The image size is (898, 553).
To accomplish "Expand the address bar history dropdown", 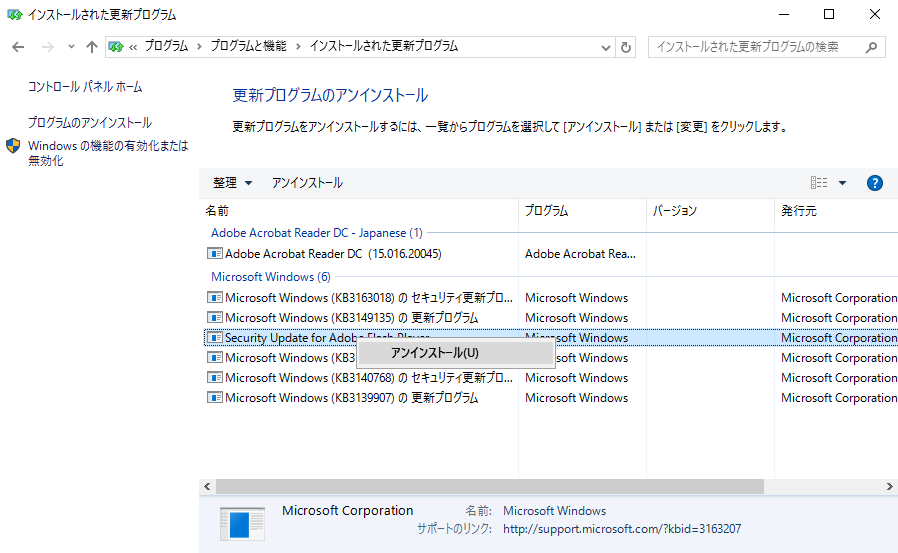I will click(606, 47).
